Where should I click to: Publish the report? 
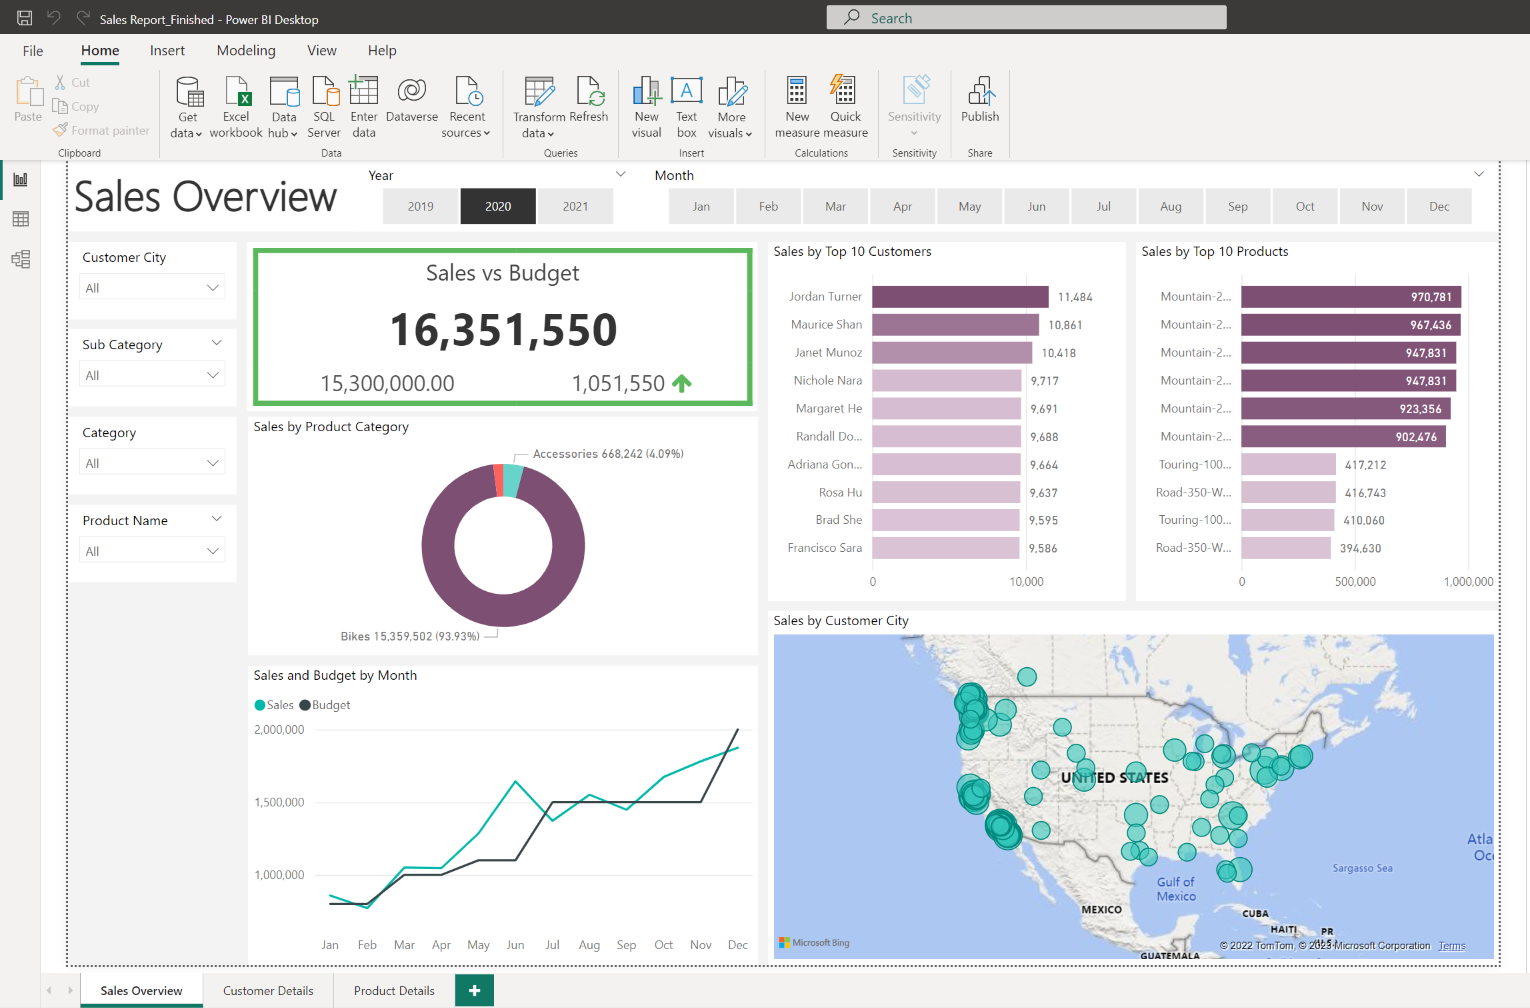(x=979, y=105)
